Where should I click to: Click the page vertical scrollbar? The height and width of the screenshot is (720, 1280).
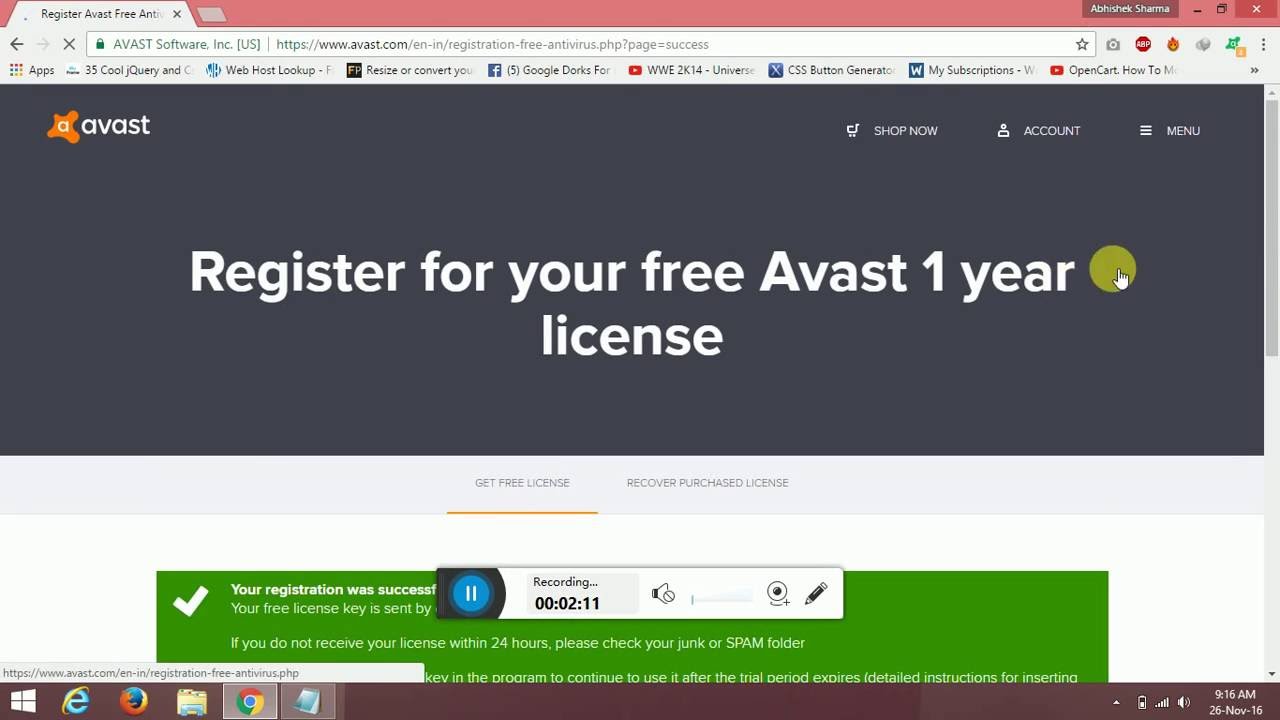tap(1272, 228)
